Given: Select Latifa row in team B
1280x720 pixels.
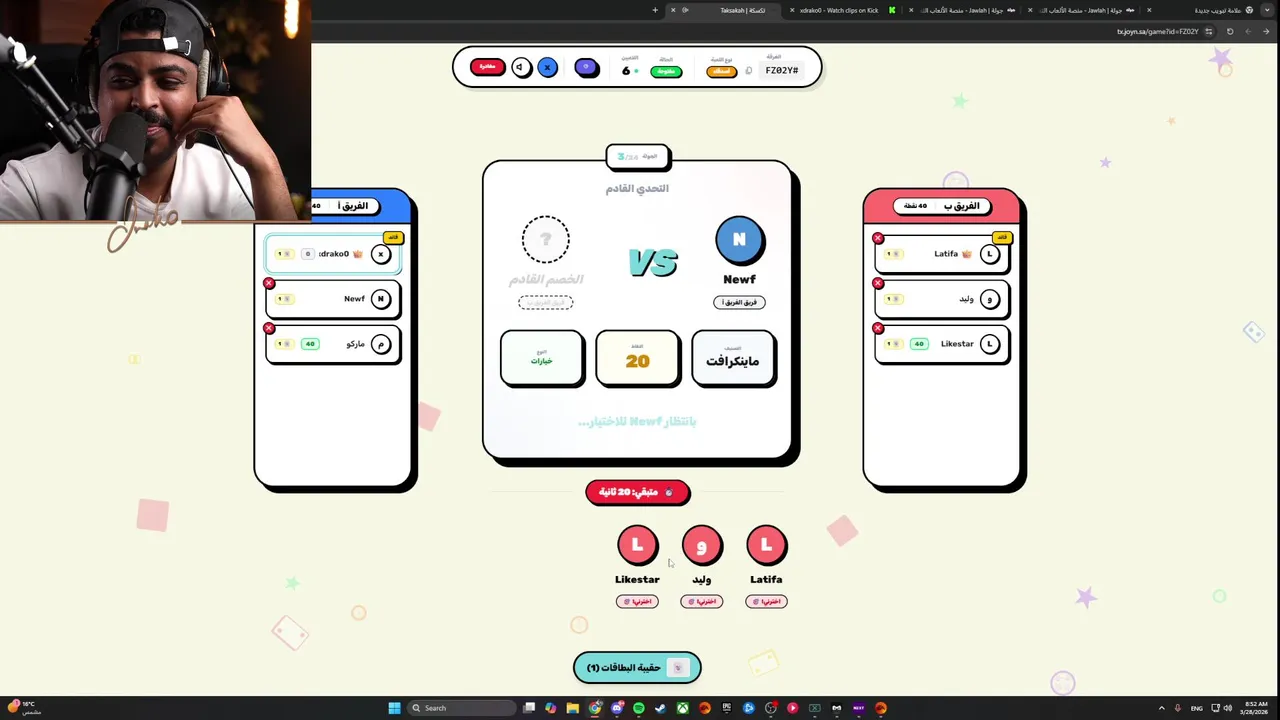Looking at the screenshot, I should [942, 254].
